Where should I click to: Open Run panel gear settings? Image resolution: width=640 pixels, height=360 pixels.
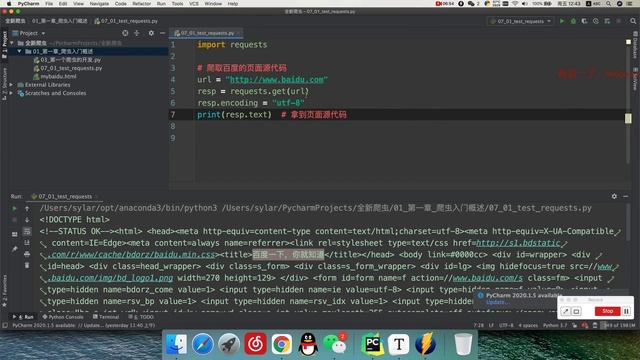pyautogui.click(x=614, y=196)
